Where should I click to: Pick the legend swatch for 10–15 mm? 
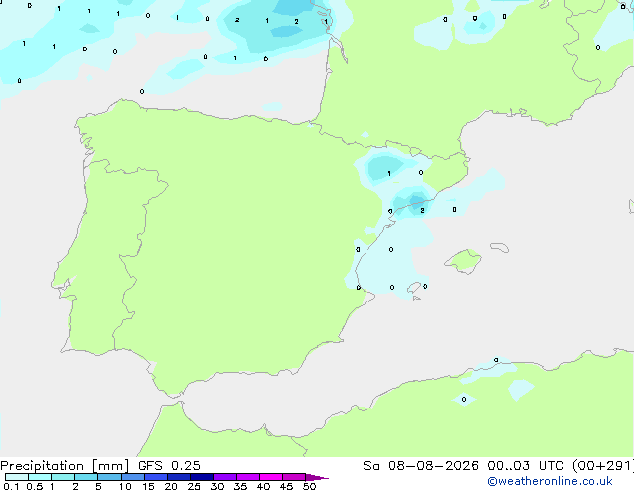tap(132, 477)
